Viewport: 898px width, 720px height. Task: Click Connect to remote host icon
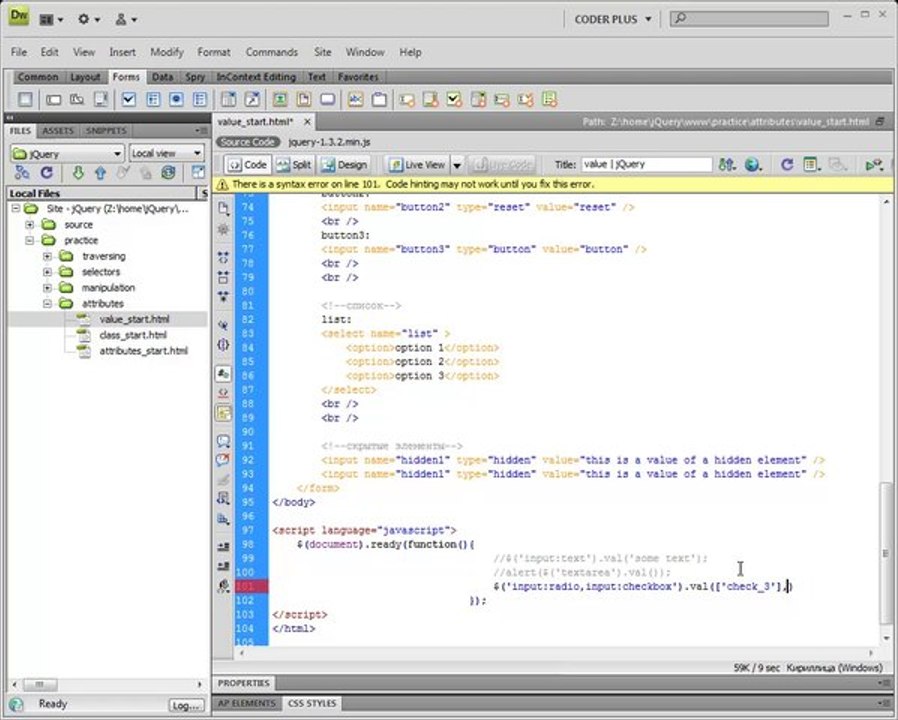(x=22, y=172)
